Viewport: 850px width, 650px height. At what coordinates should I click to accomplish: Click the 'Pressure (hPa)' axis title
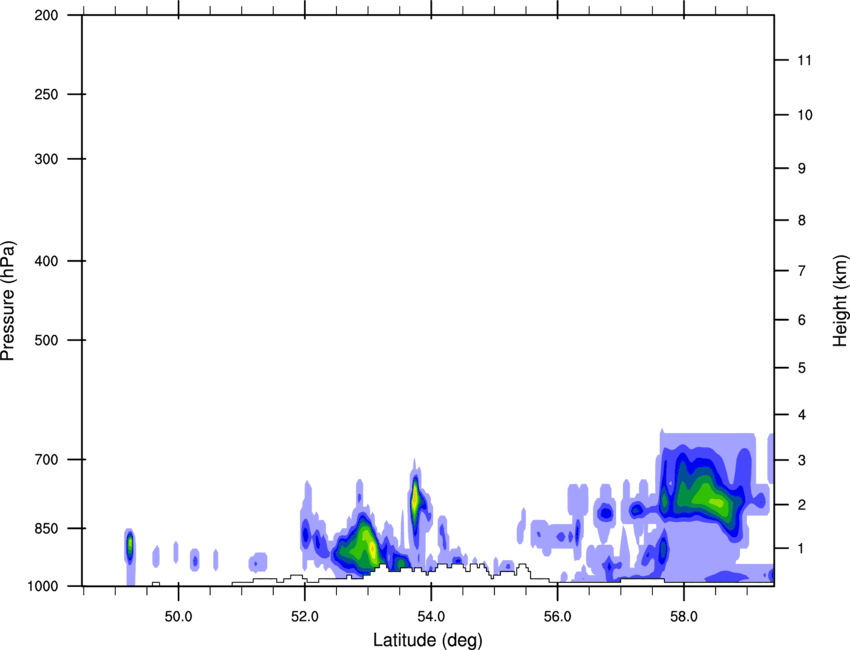8,301
